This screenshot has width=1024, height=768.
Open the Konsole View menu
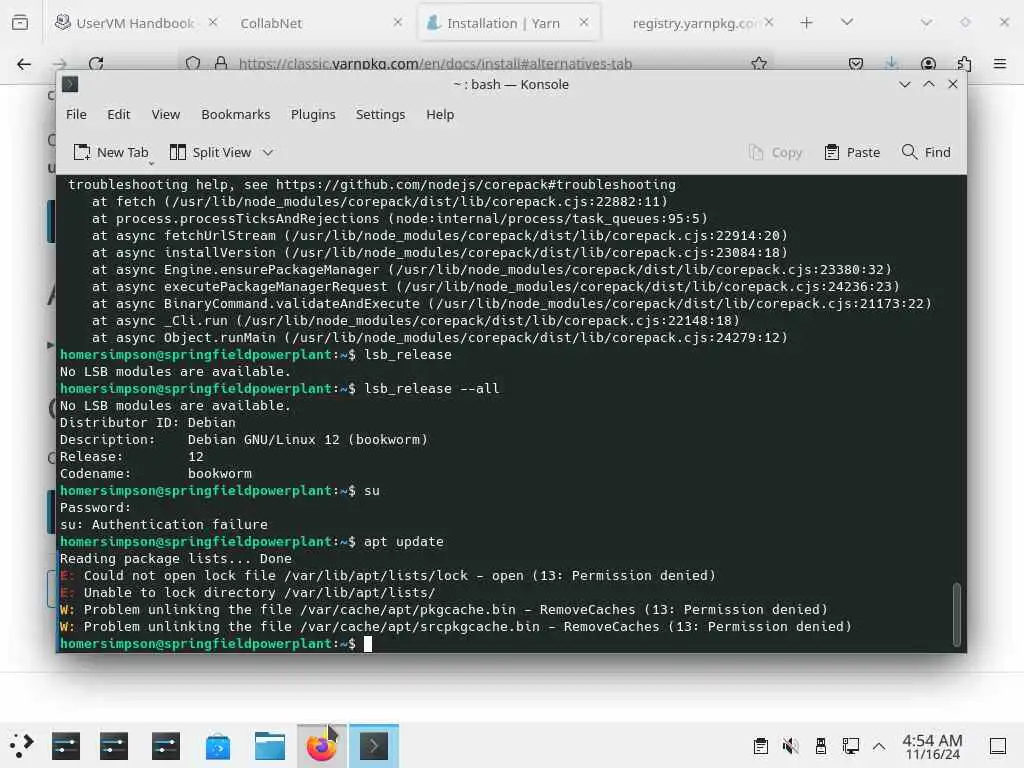coord(165,114)
